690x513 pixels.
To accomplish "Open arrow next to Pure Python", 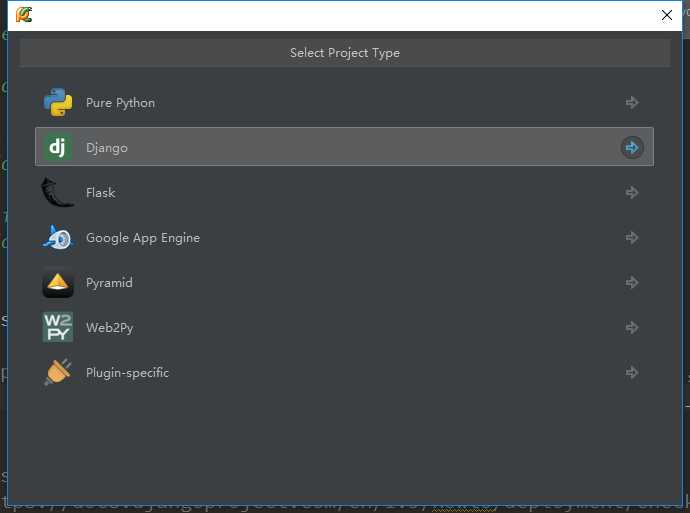I will (x=632, y=103).
